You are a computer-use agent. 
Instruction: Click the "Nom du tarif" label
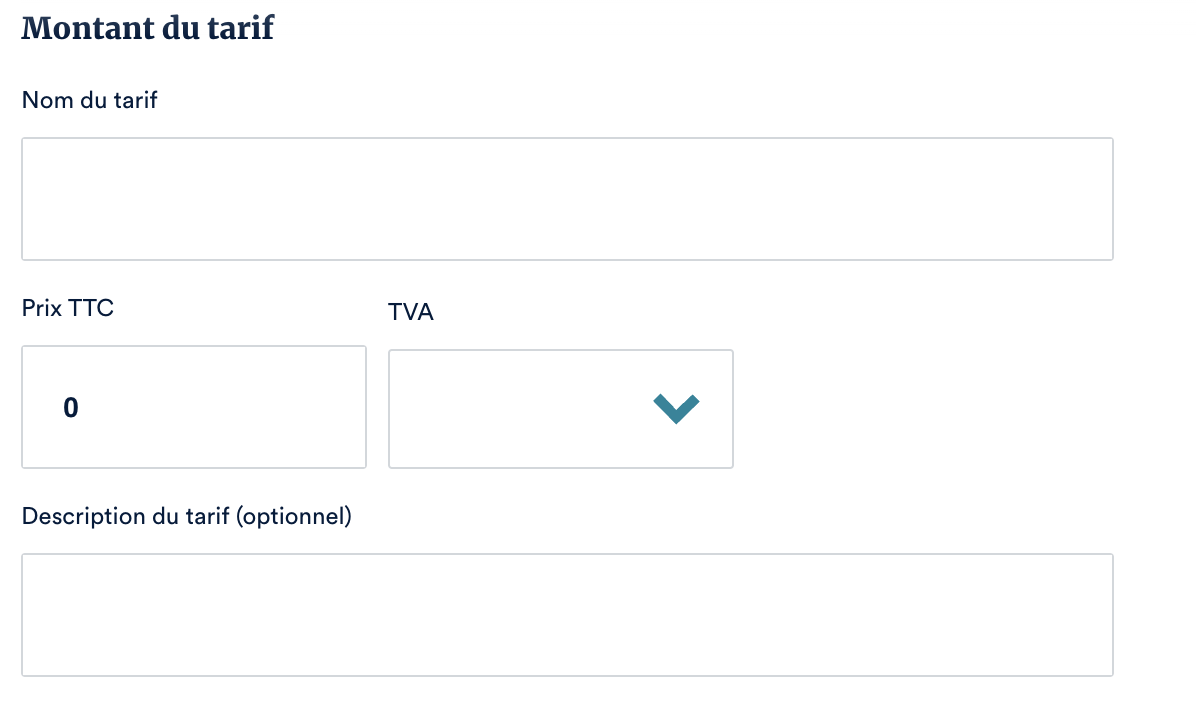(x=90, y=100)
